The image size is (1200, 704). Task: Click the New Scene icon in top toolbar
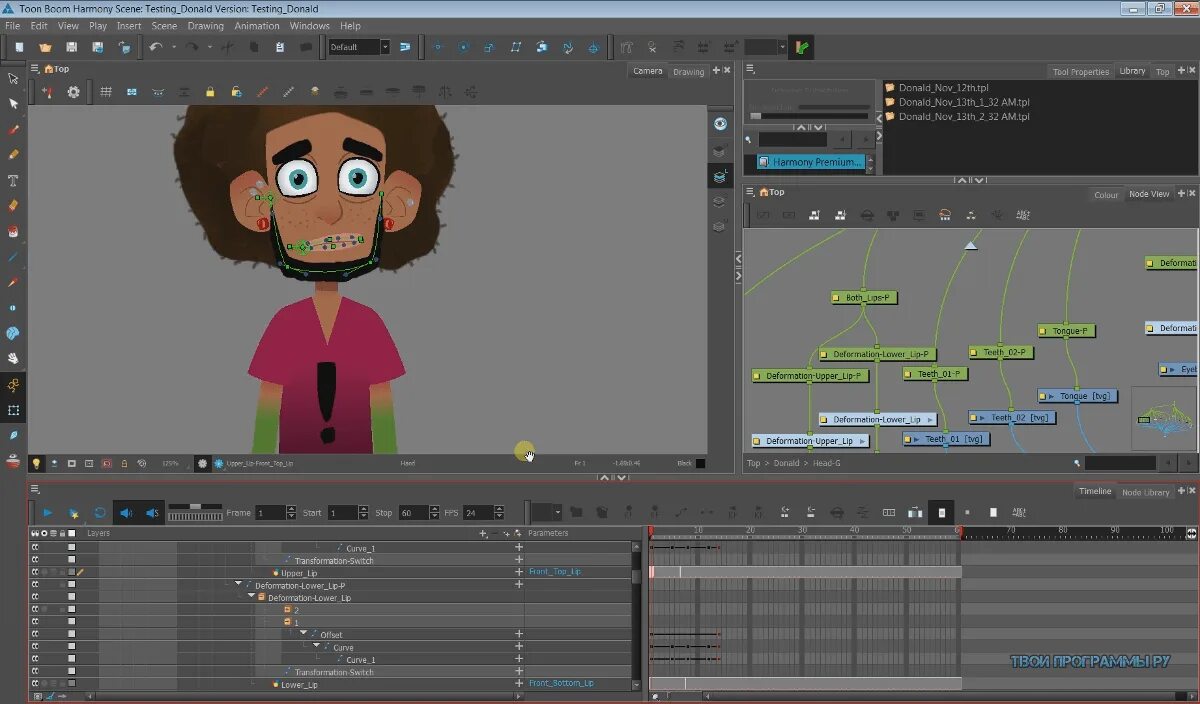(19, 47)
